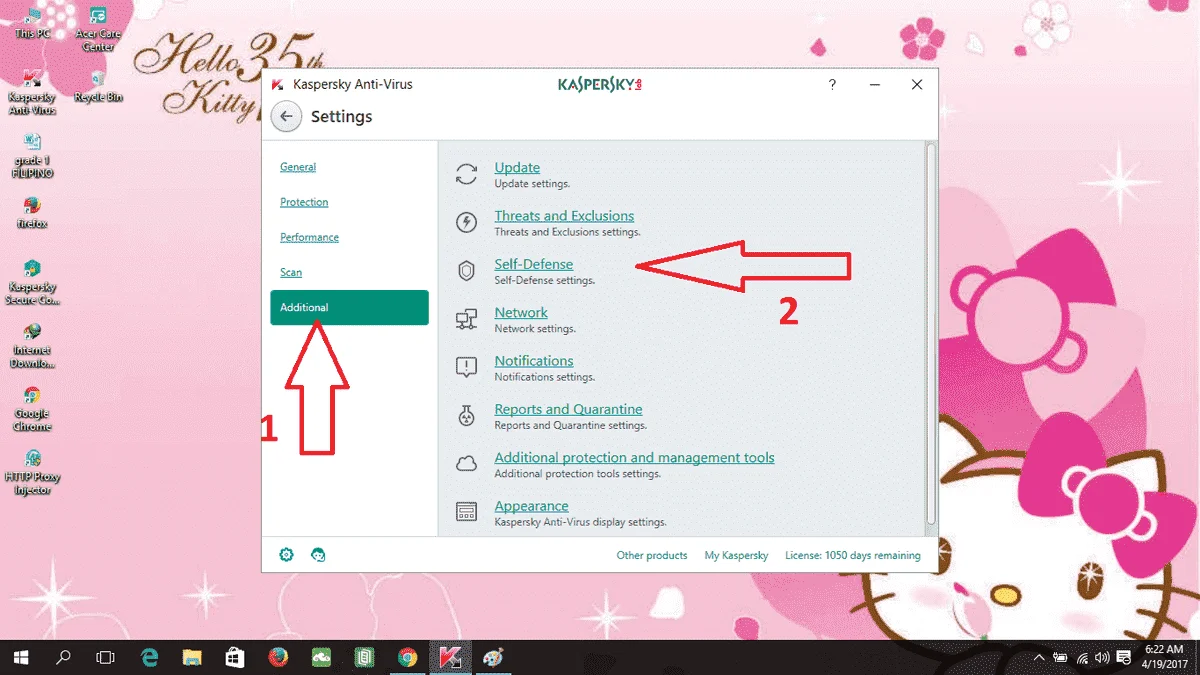
Task: Switch to the Scan settings tab
Action: tap(291, 272)
